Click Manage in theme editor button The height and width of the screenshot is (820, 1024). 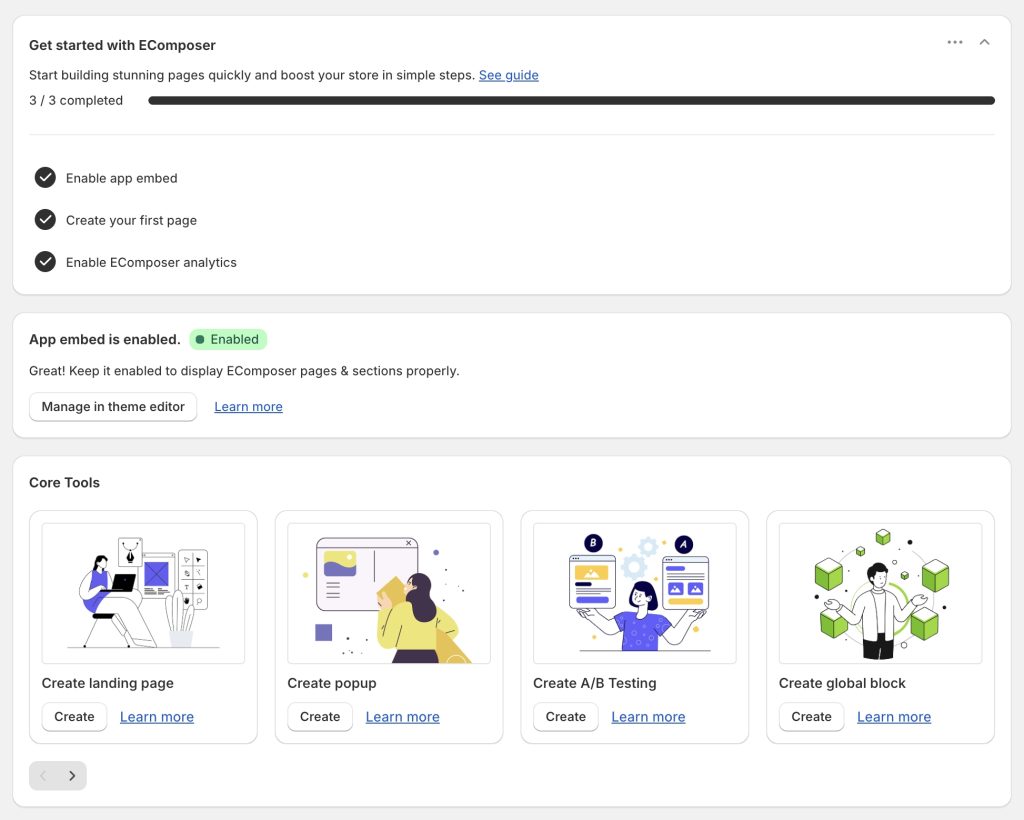(113, 407)
